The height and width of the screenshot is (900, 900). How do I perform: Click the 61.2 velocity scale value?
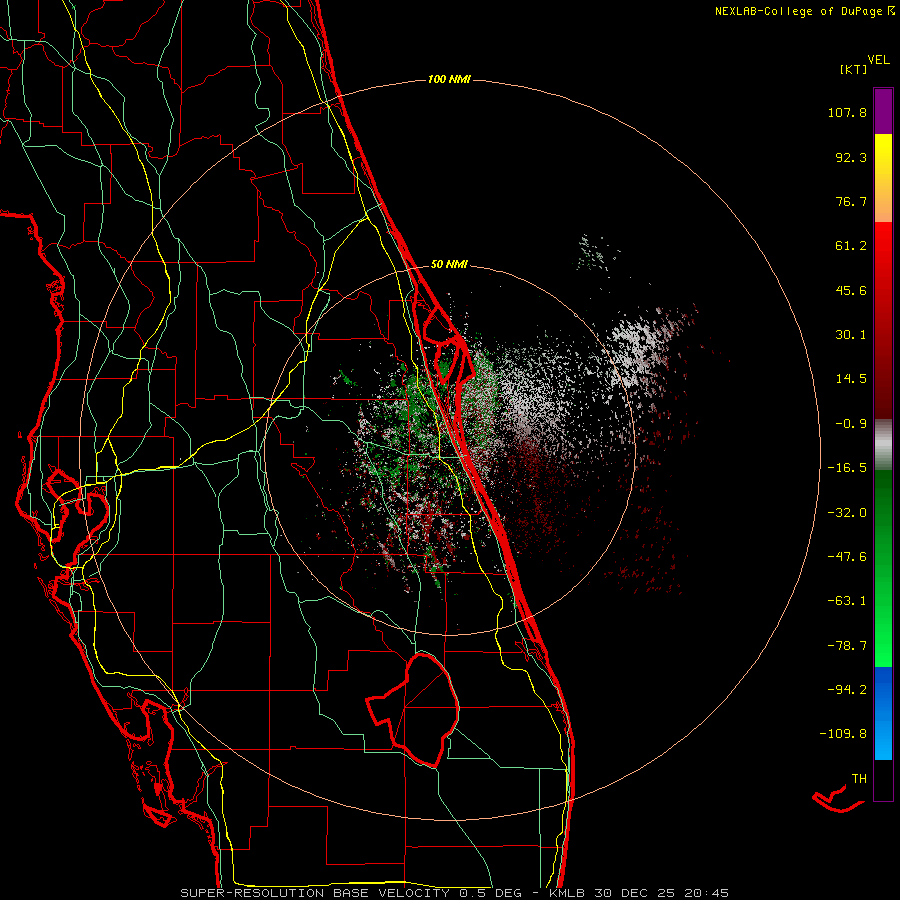click(851, 246)
